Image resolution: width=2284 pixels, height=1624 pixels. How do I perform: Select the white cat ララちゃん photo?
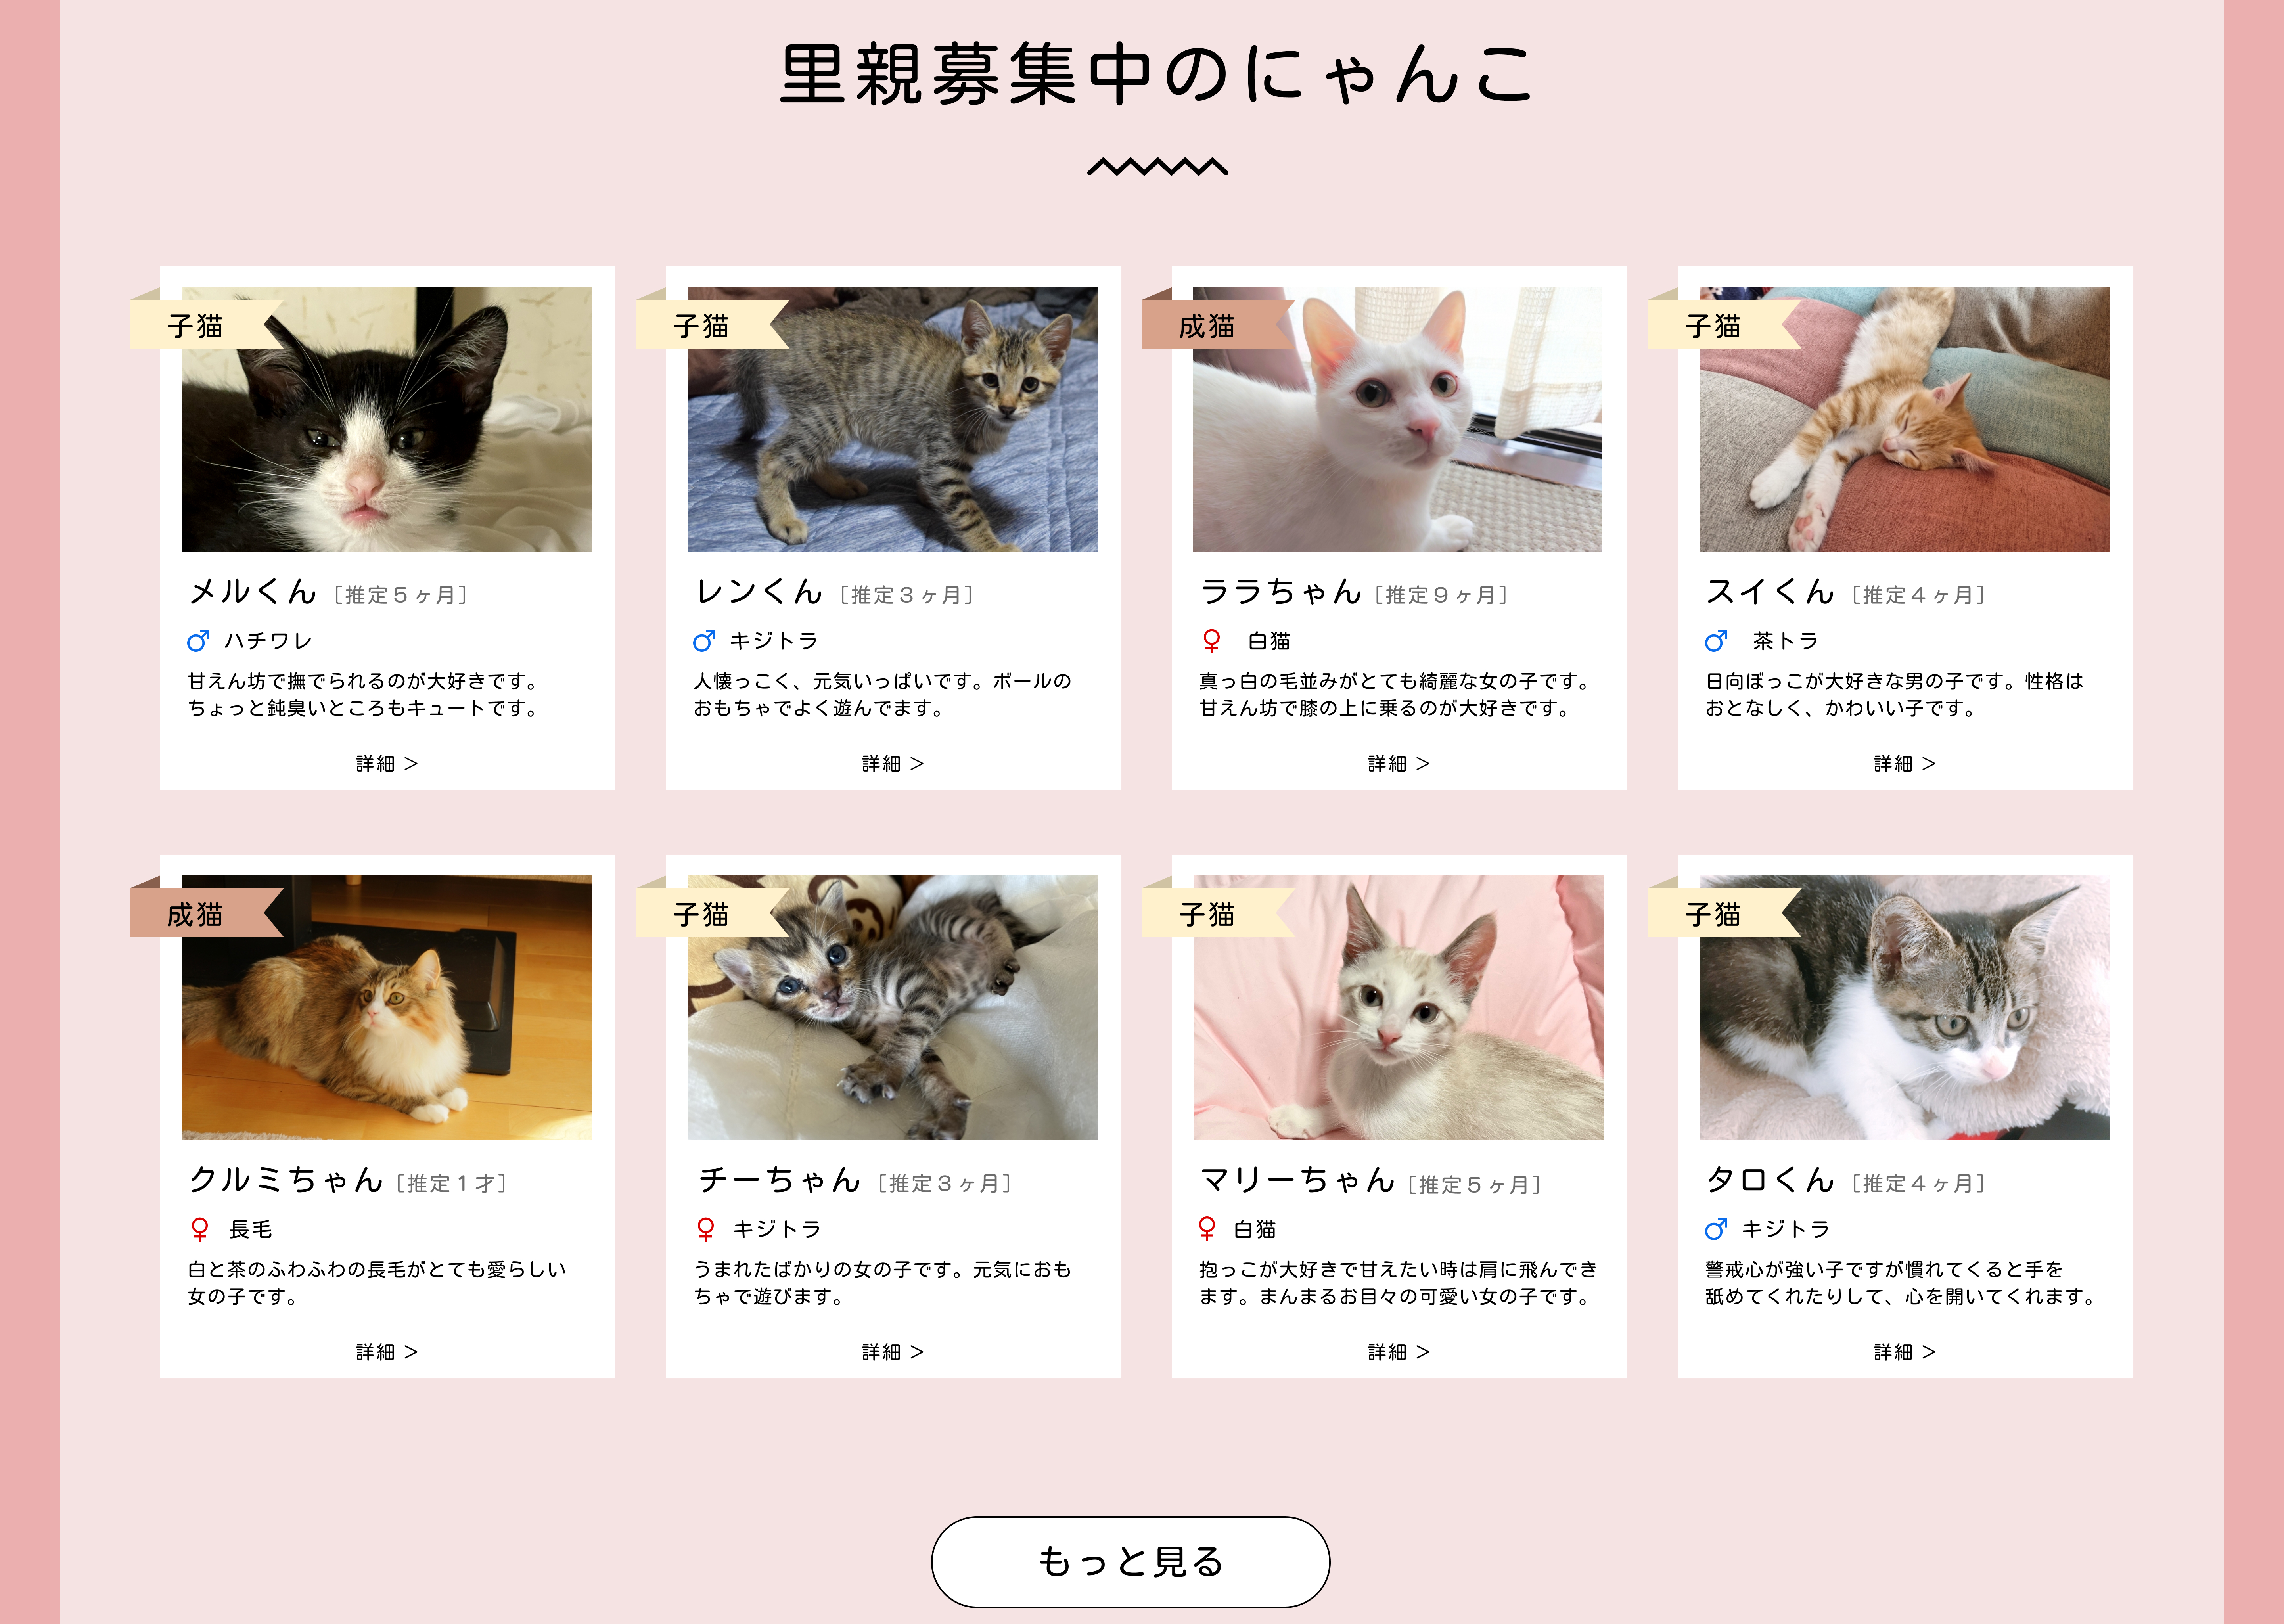tap(1397, 419)
